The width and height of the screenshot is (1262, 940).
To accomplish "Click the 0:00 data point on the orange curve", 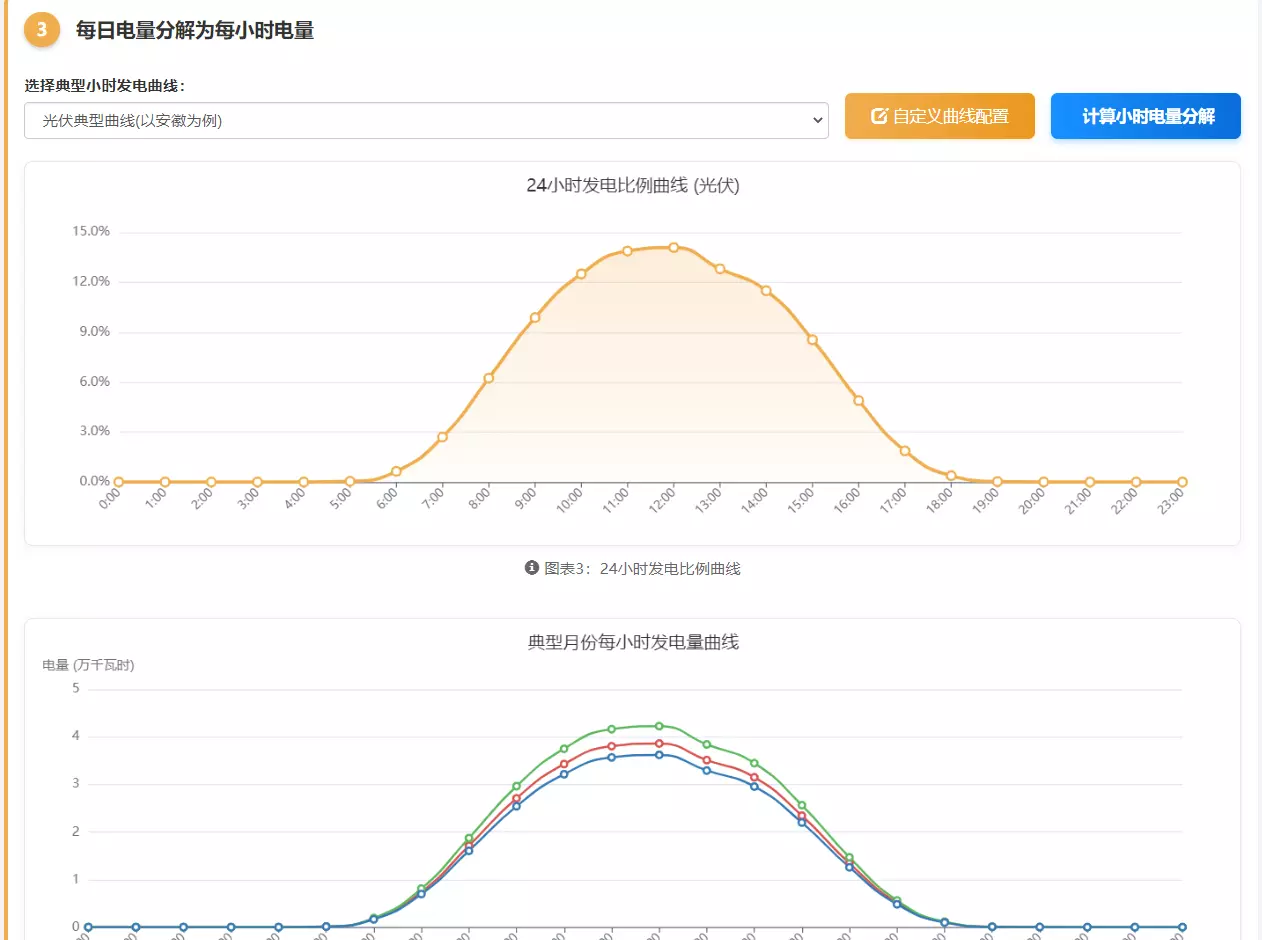I will coord(119,482).
